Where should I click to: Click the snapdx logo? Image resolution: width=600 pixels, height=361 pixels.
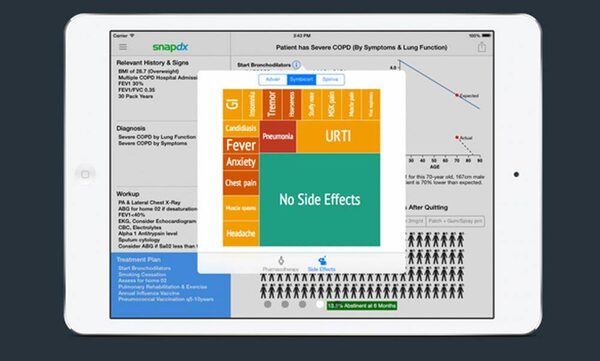[170, 47]
